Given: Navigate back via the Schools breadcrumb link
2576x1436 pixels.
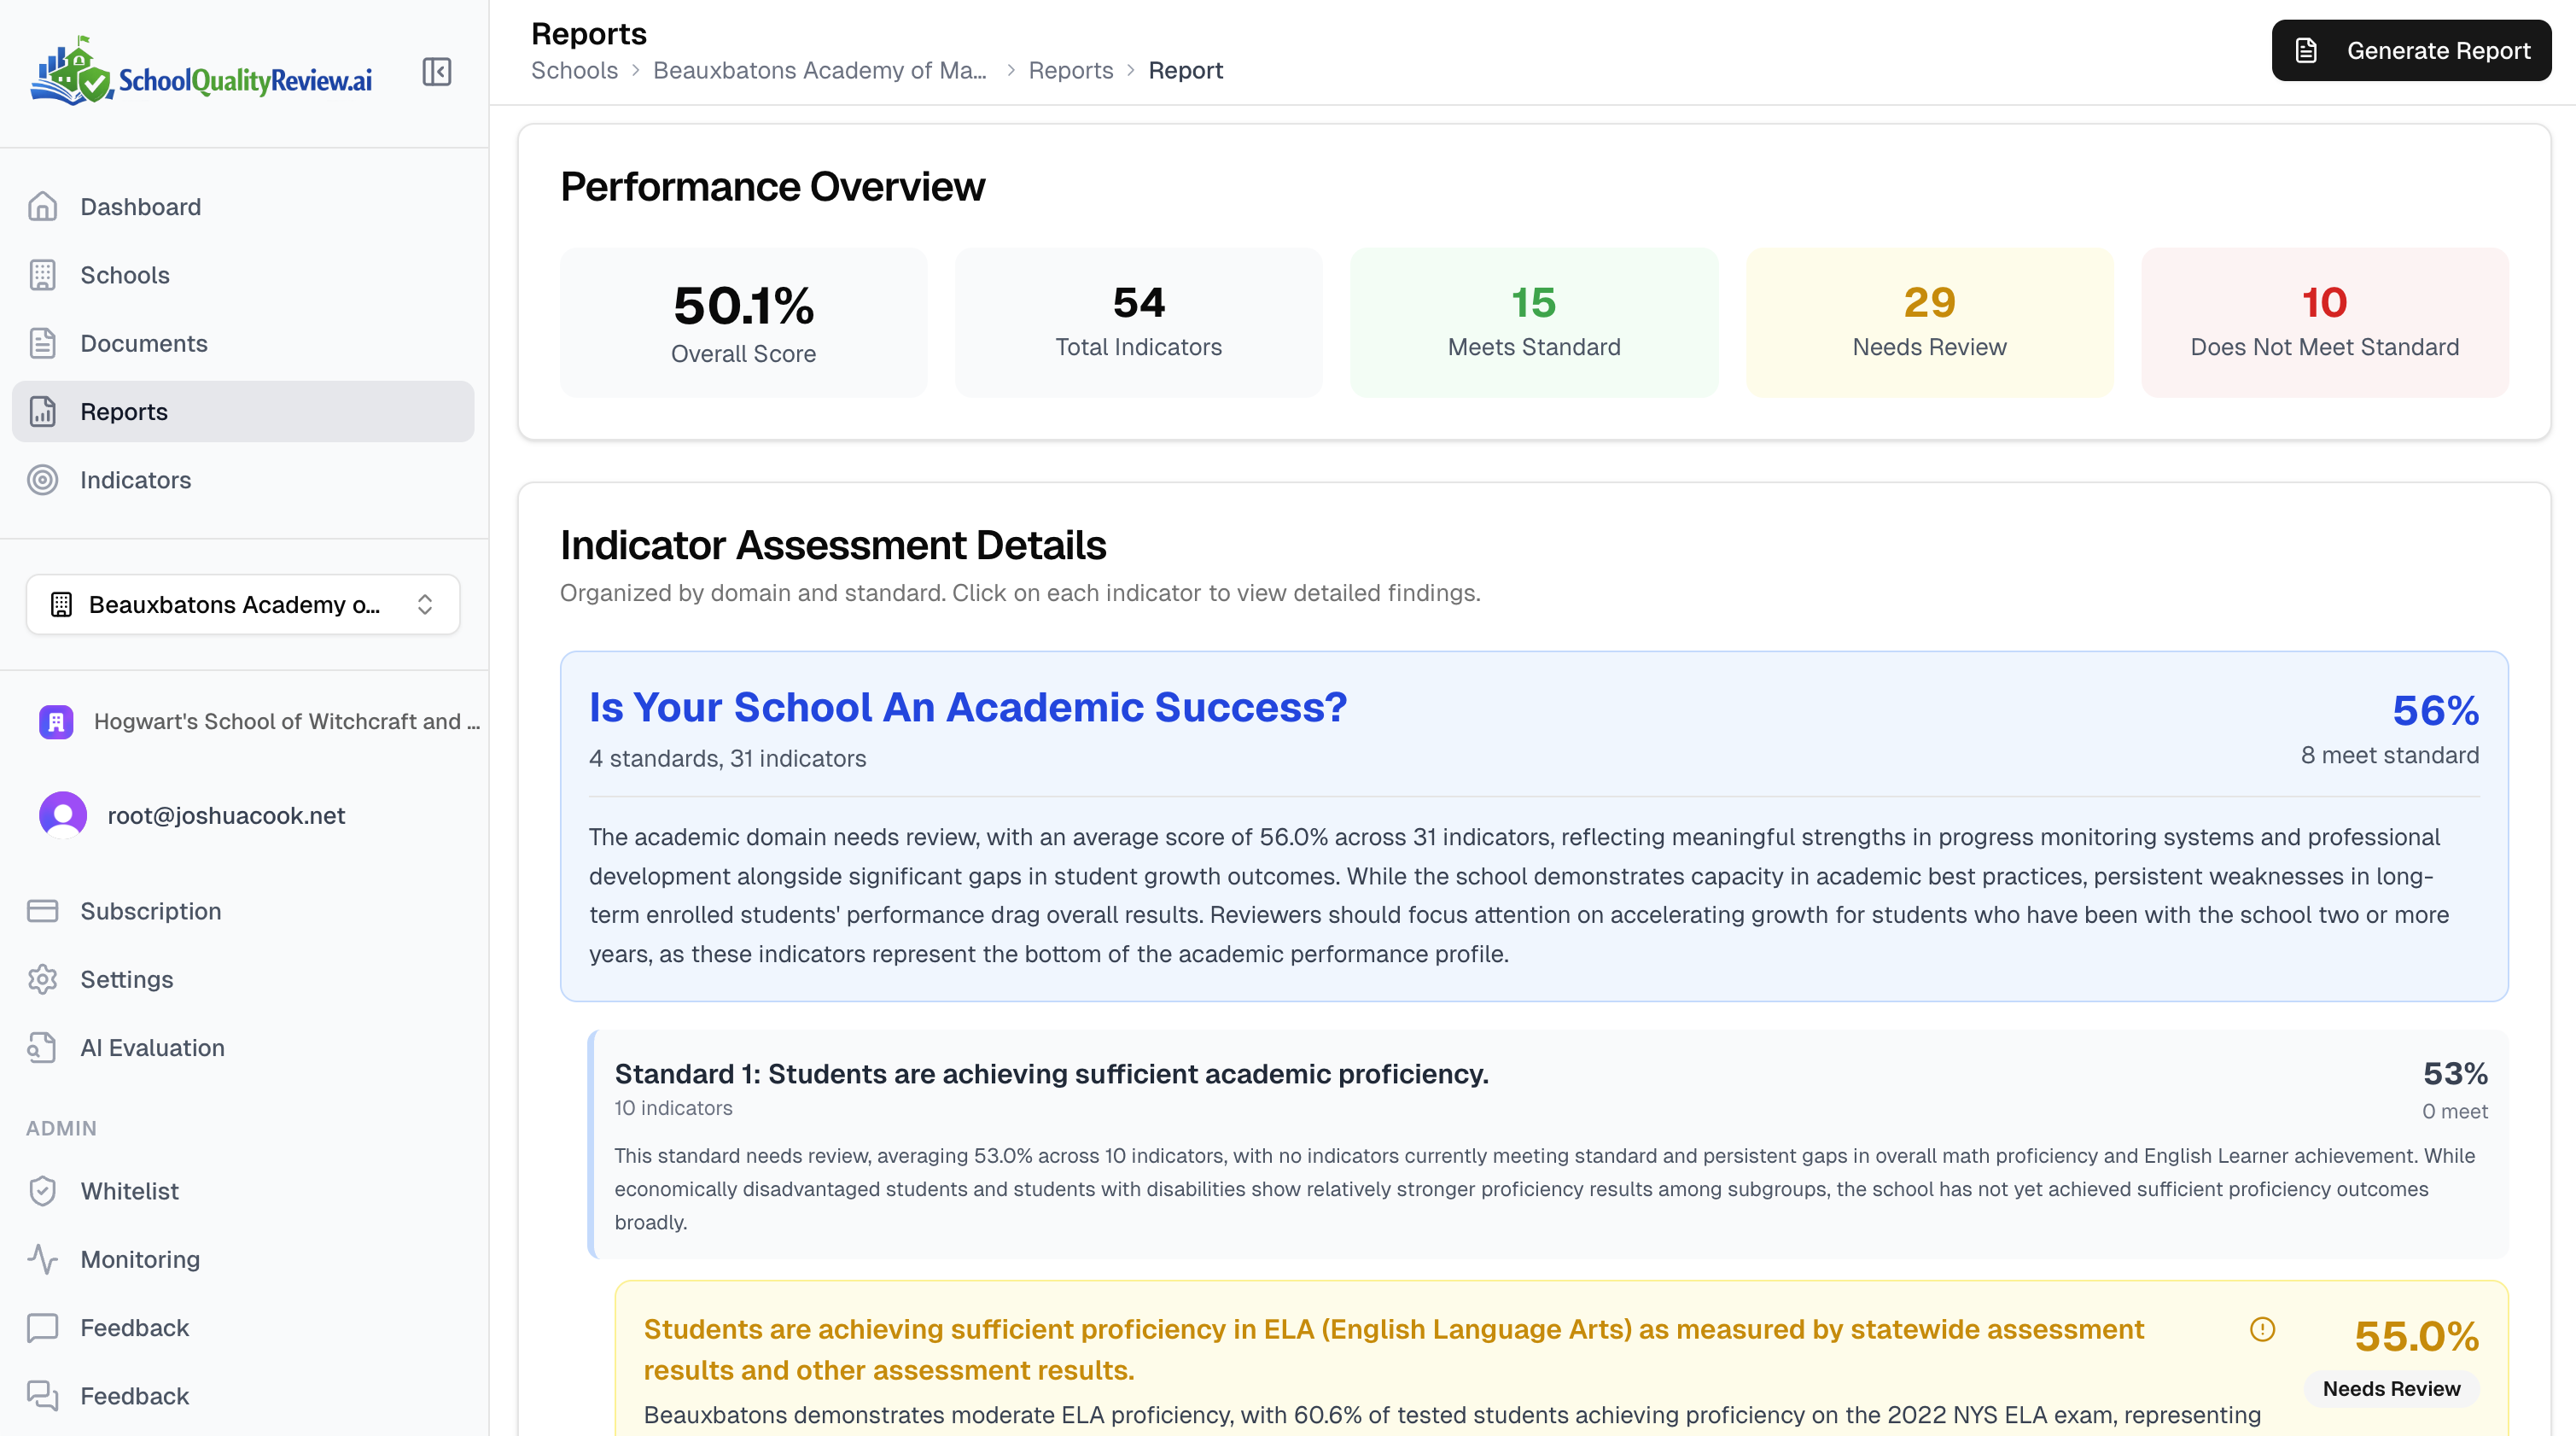Looking at the screenshot, I should coord(574,70).
